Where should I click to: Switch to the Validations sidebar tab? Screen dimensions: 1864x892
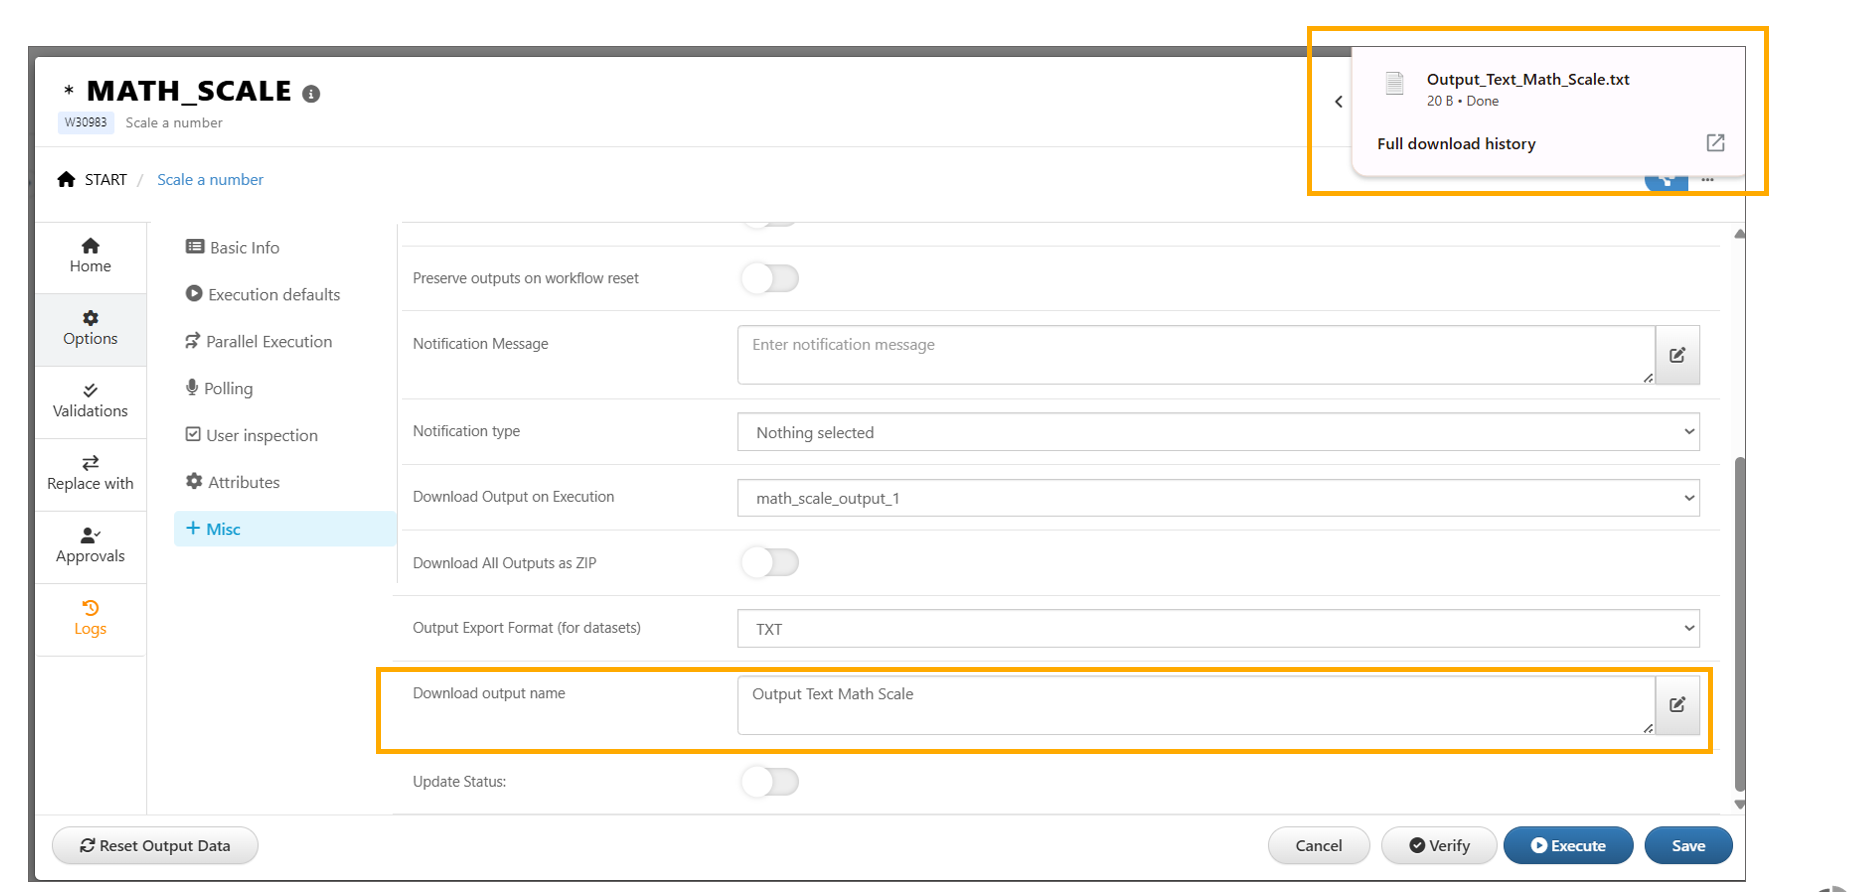pos(90,400)
